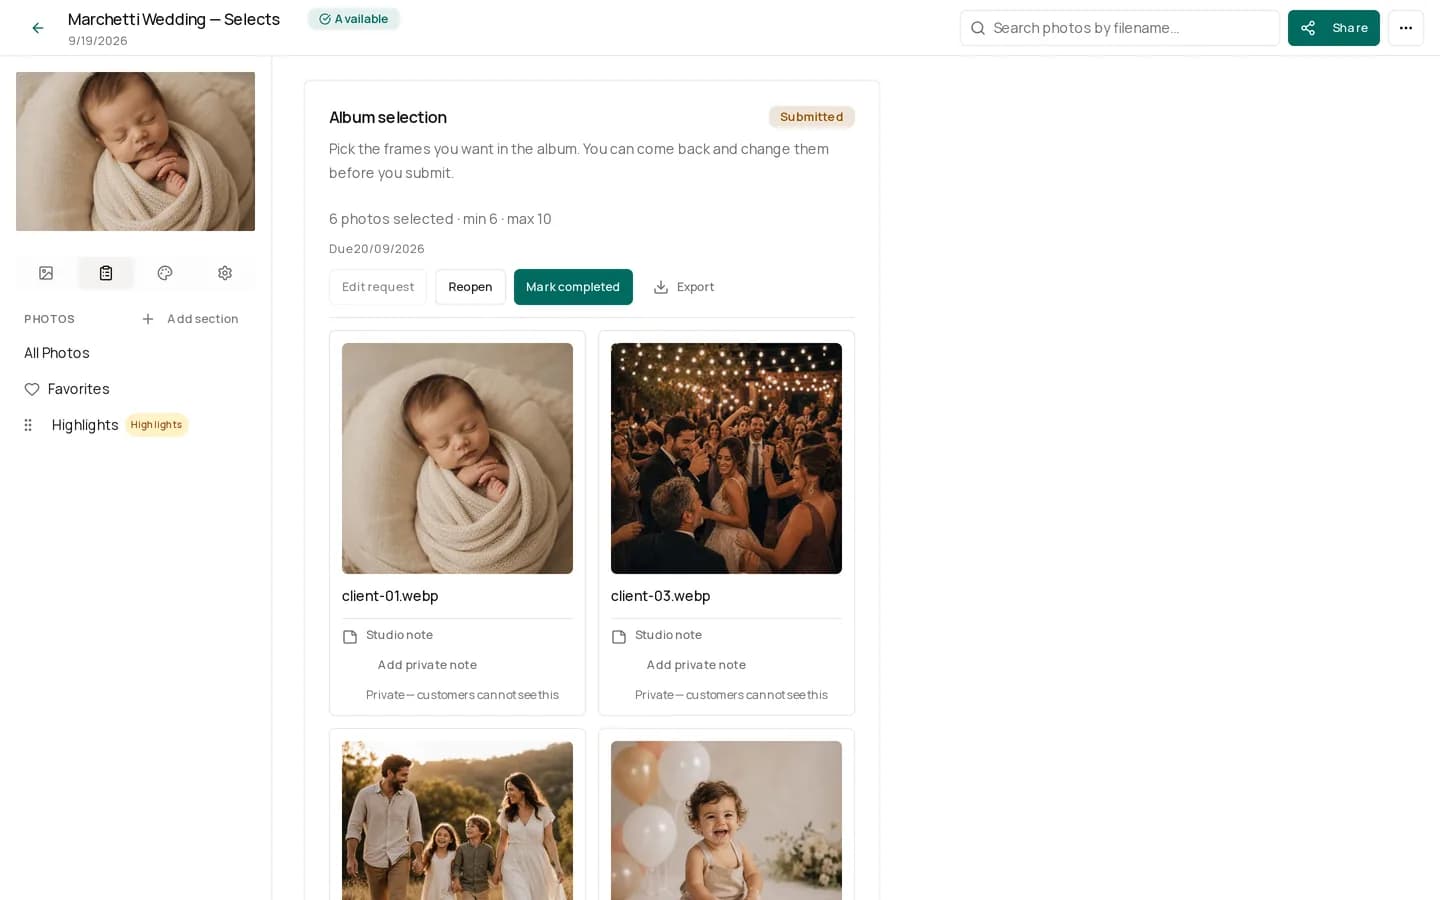Screen dimensions: 1440x900
Task: Open the client-01.webp baby photo thumbnail
Action: [x=457, y=458]
